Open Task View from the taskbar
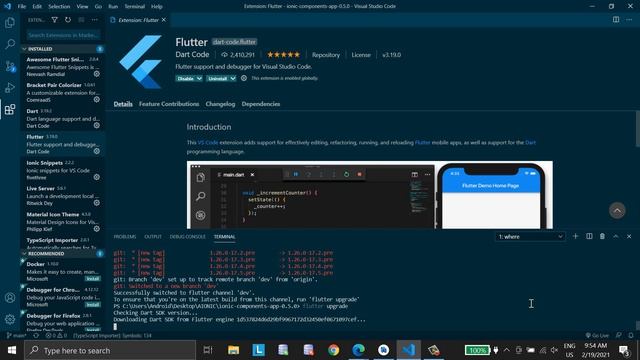This screenshot has height=360, width=640. [208, 350]
